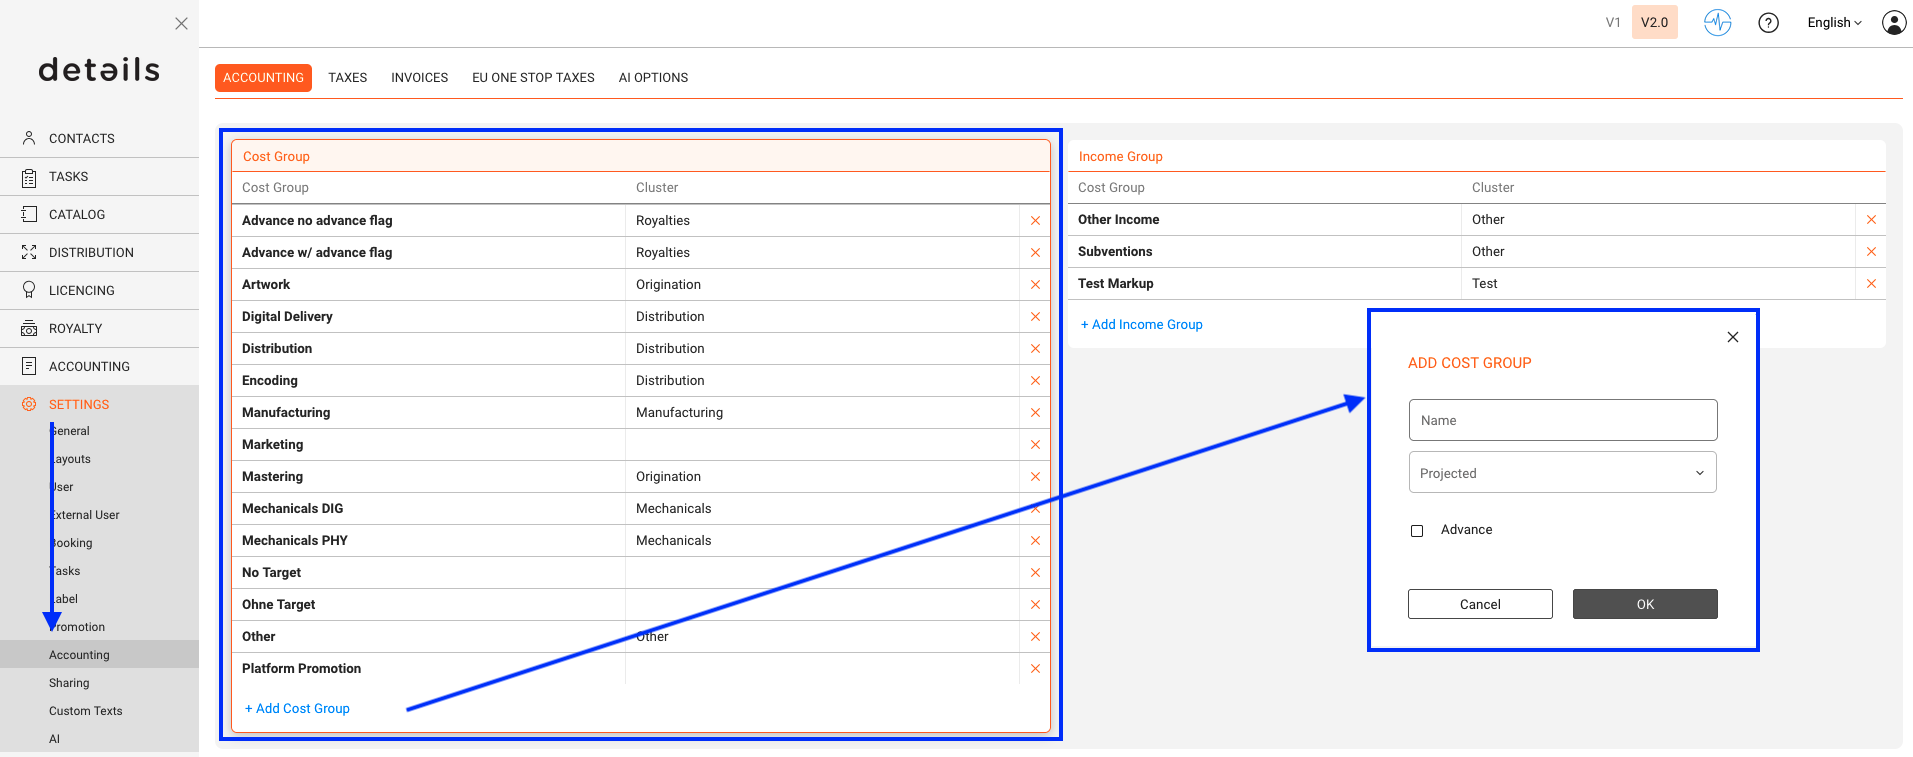The image size is (1913, 757).
Task: Remove the Encoding cost group
Action: tap(1035, 381)
